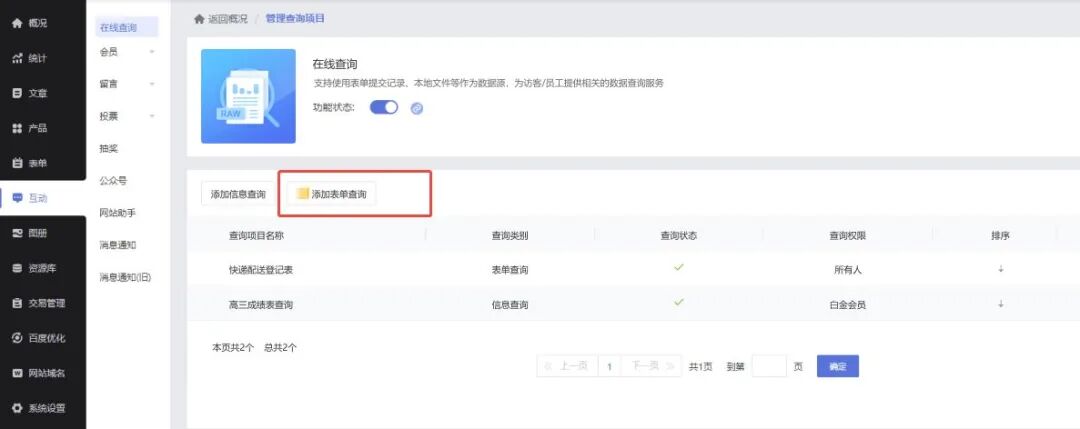Click the 查询项目名称 column header
The image size is (1080, 429).
(256, 236)
